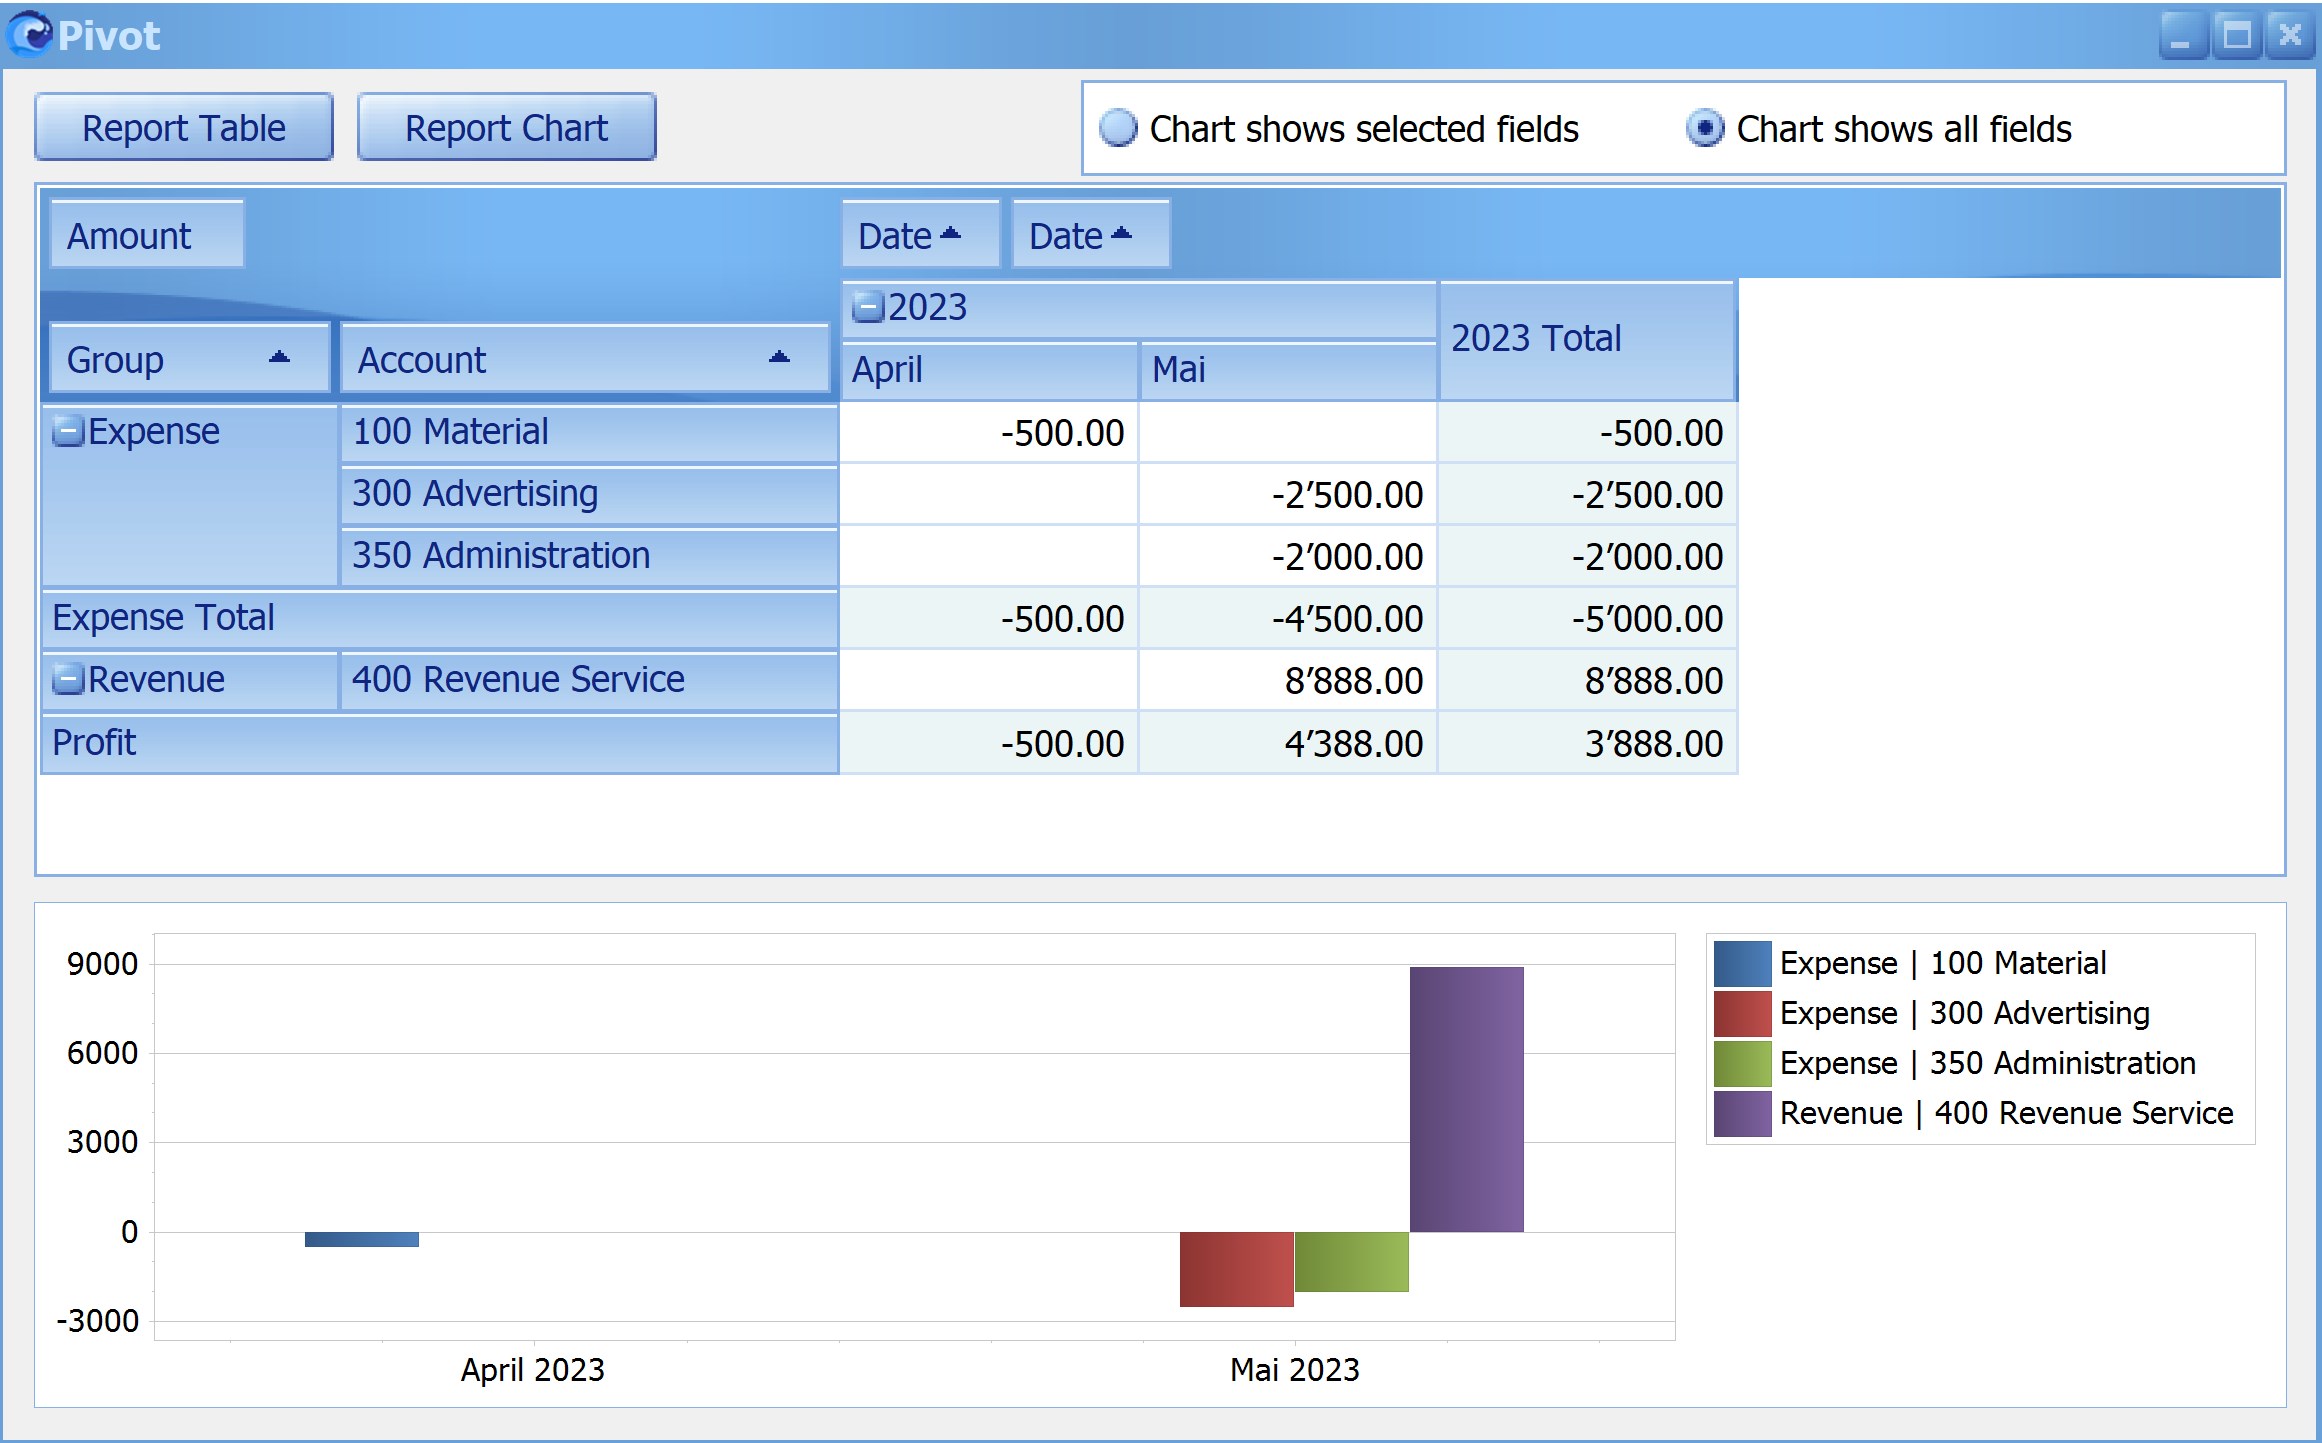Open the Report Chart
Screen dimensions: 2322x1443
pyautogui.click(x=507, y=127)
